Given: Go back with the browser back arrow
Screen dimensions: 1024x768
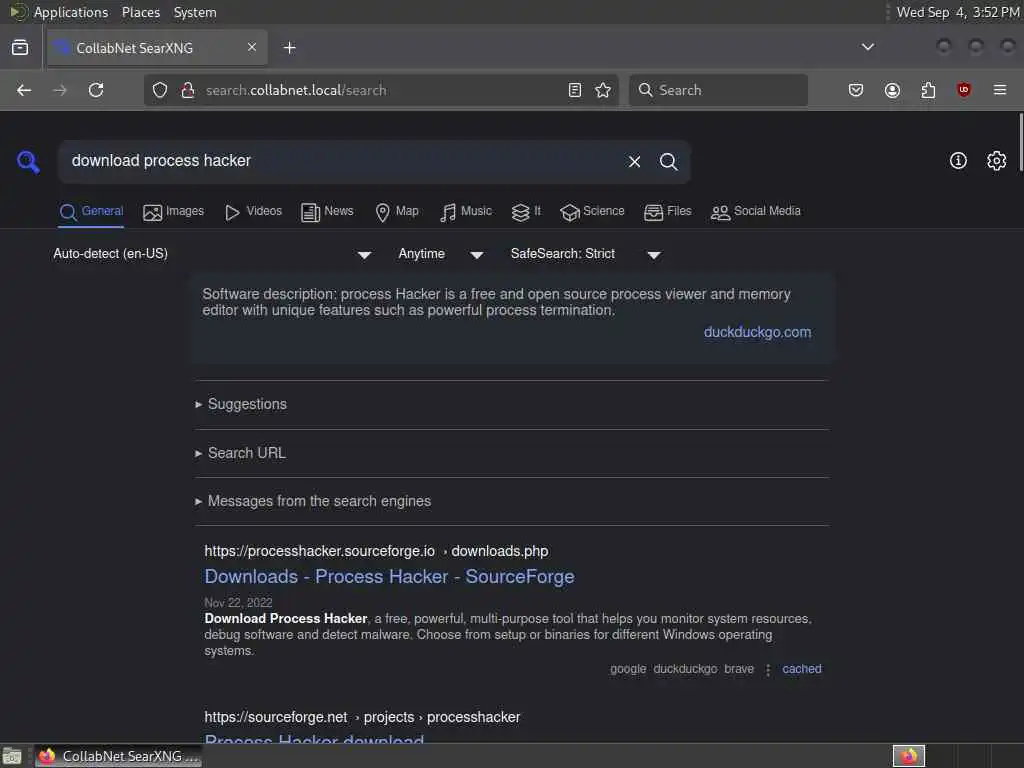Looking at the screenshot, I should 24,90.
